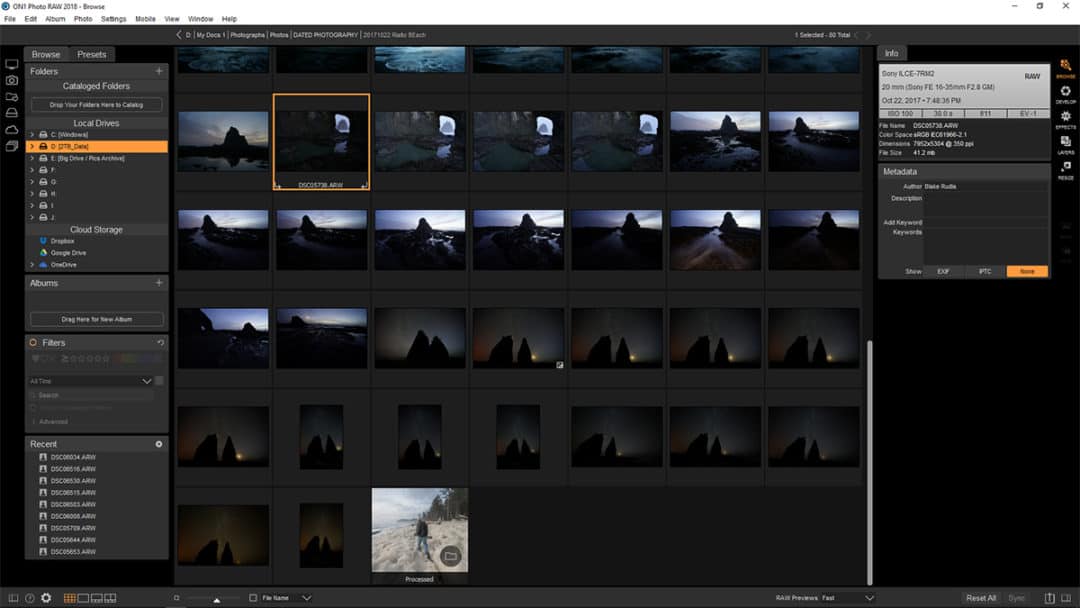This screenshot has height=608, width=1080.
Task: Select the Info tab
Action: click(891, 53)
